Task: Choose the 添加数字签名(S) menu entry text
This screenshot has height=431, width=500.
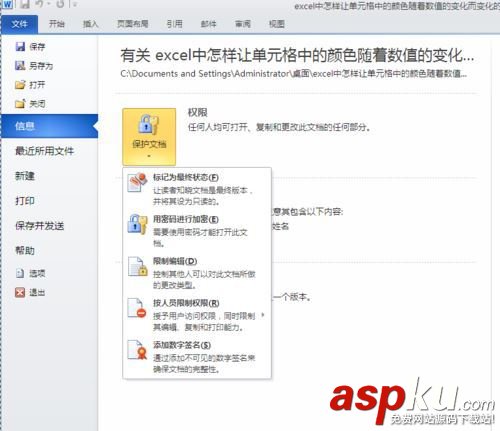Action: (182, 345)
